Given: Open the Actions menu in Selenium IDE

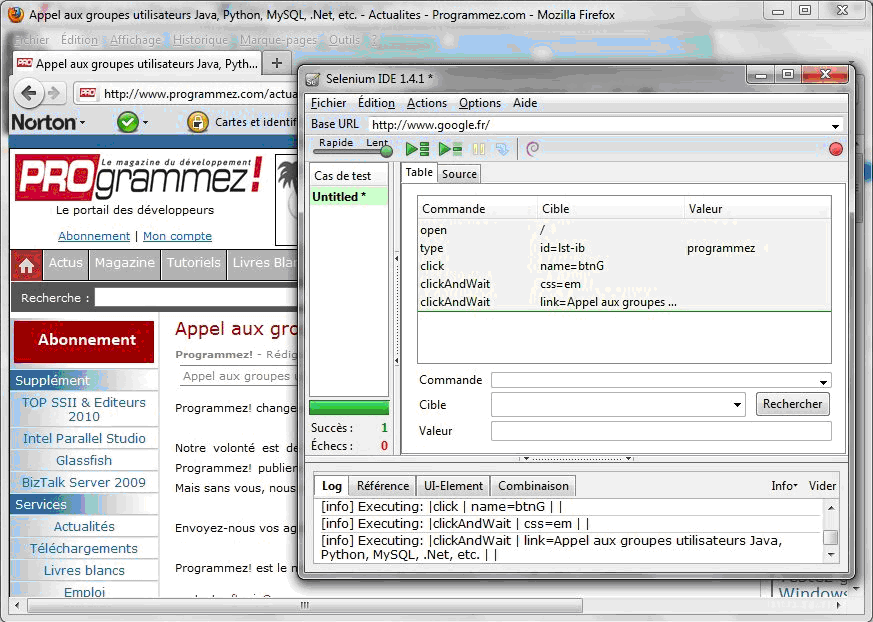Looking at the screenshot, I should pos(426,103).
